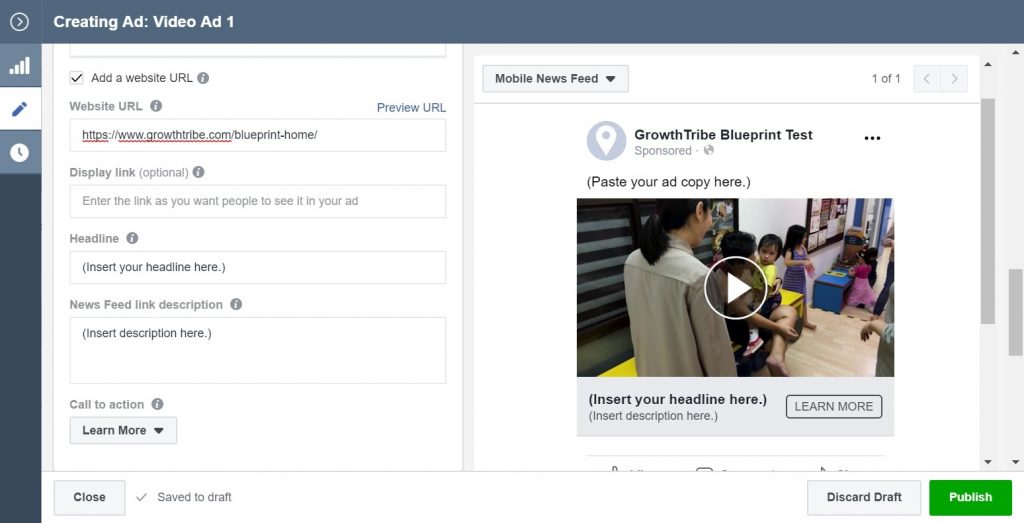1024x523 pixels.
Task: Show info tooltip for Headline
Action: pos(132,238)
